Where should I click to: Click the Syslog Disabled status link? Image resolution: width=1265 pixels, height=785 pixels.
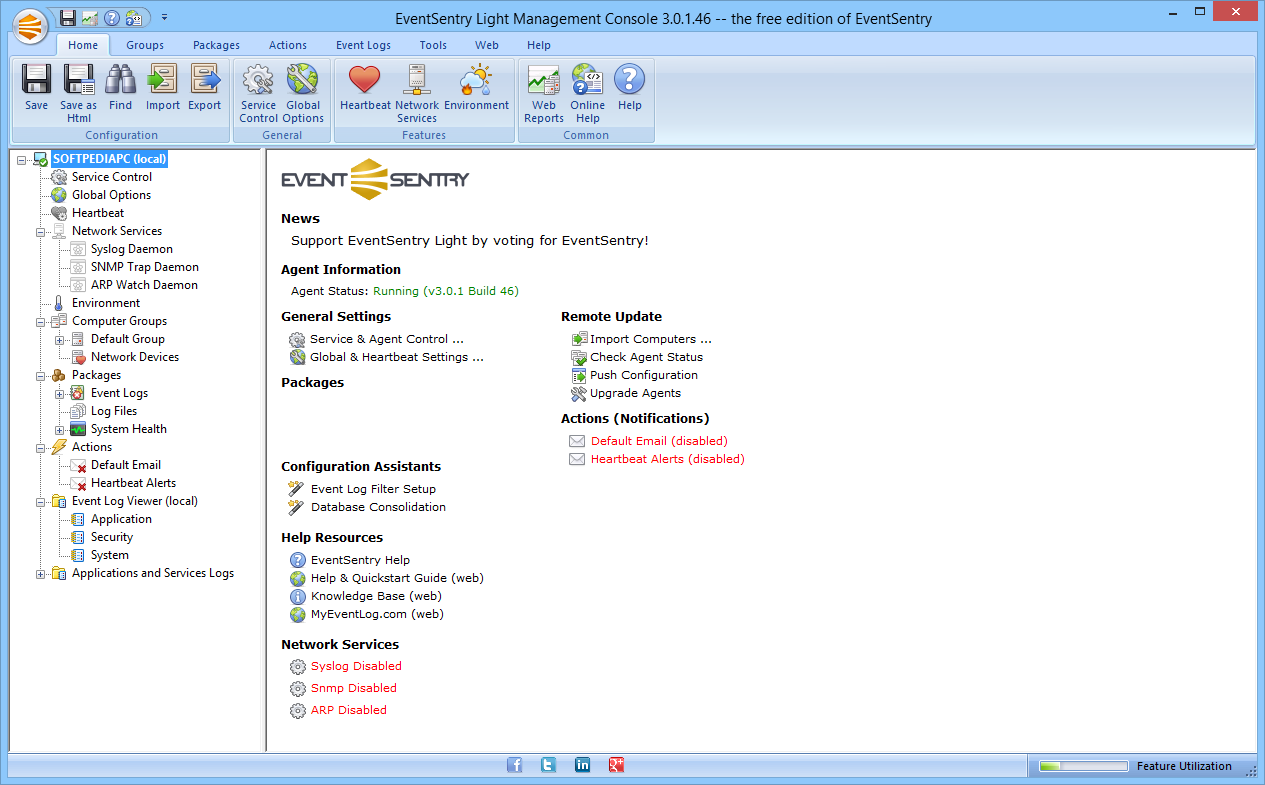pyautogui.click(x=356, y=666)
